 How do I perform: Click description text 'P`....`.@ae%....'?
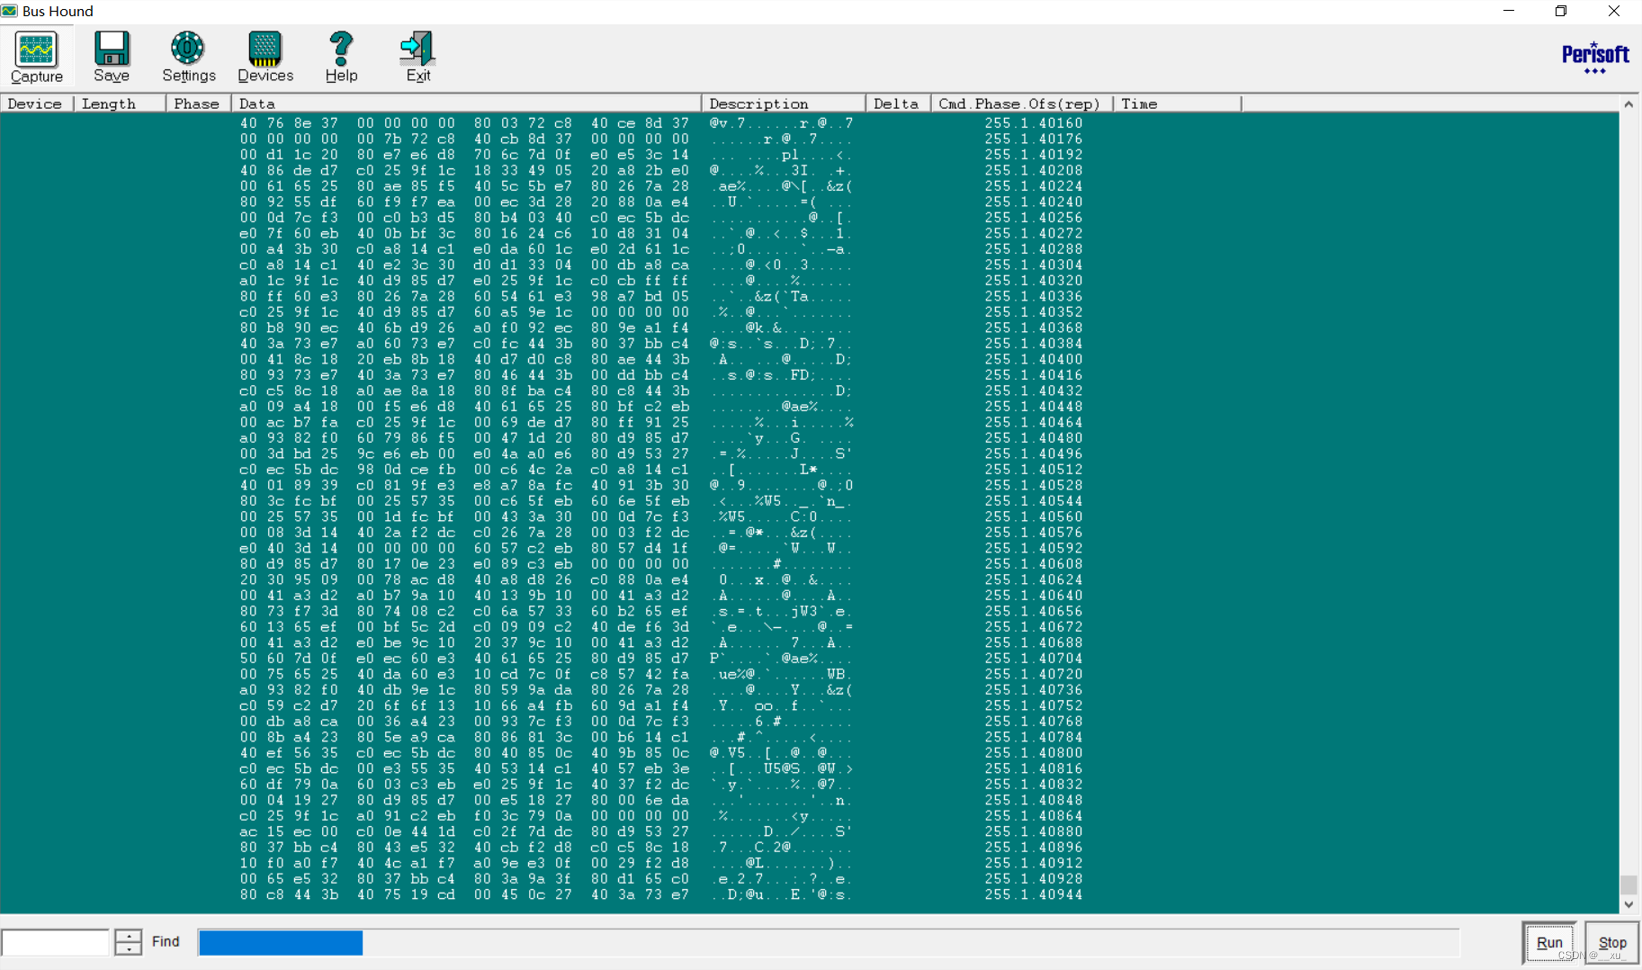click(x=781, y=659)
